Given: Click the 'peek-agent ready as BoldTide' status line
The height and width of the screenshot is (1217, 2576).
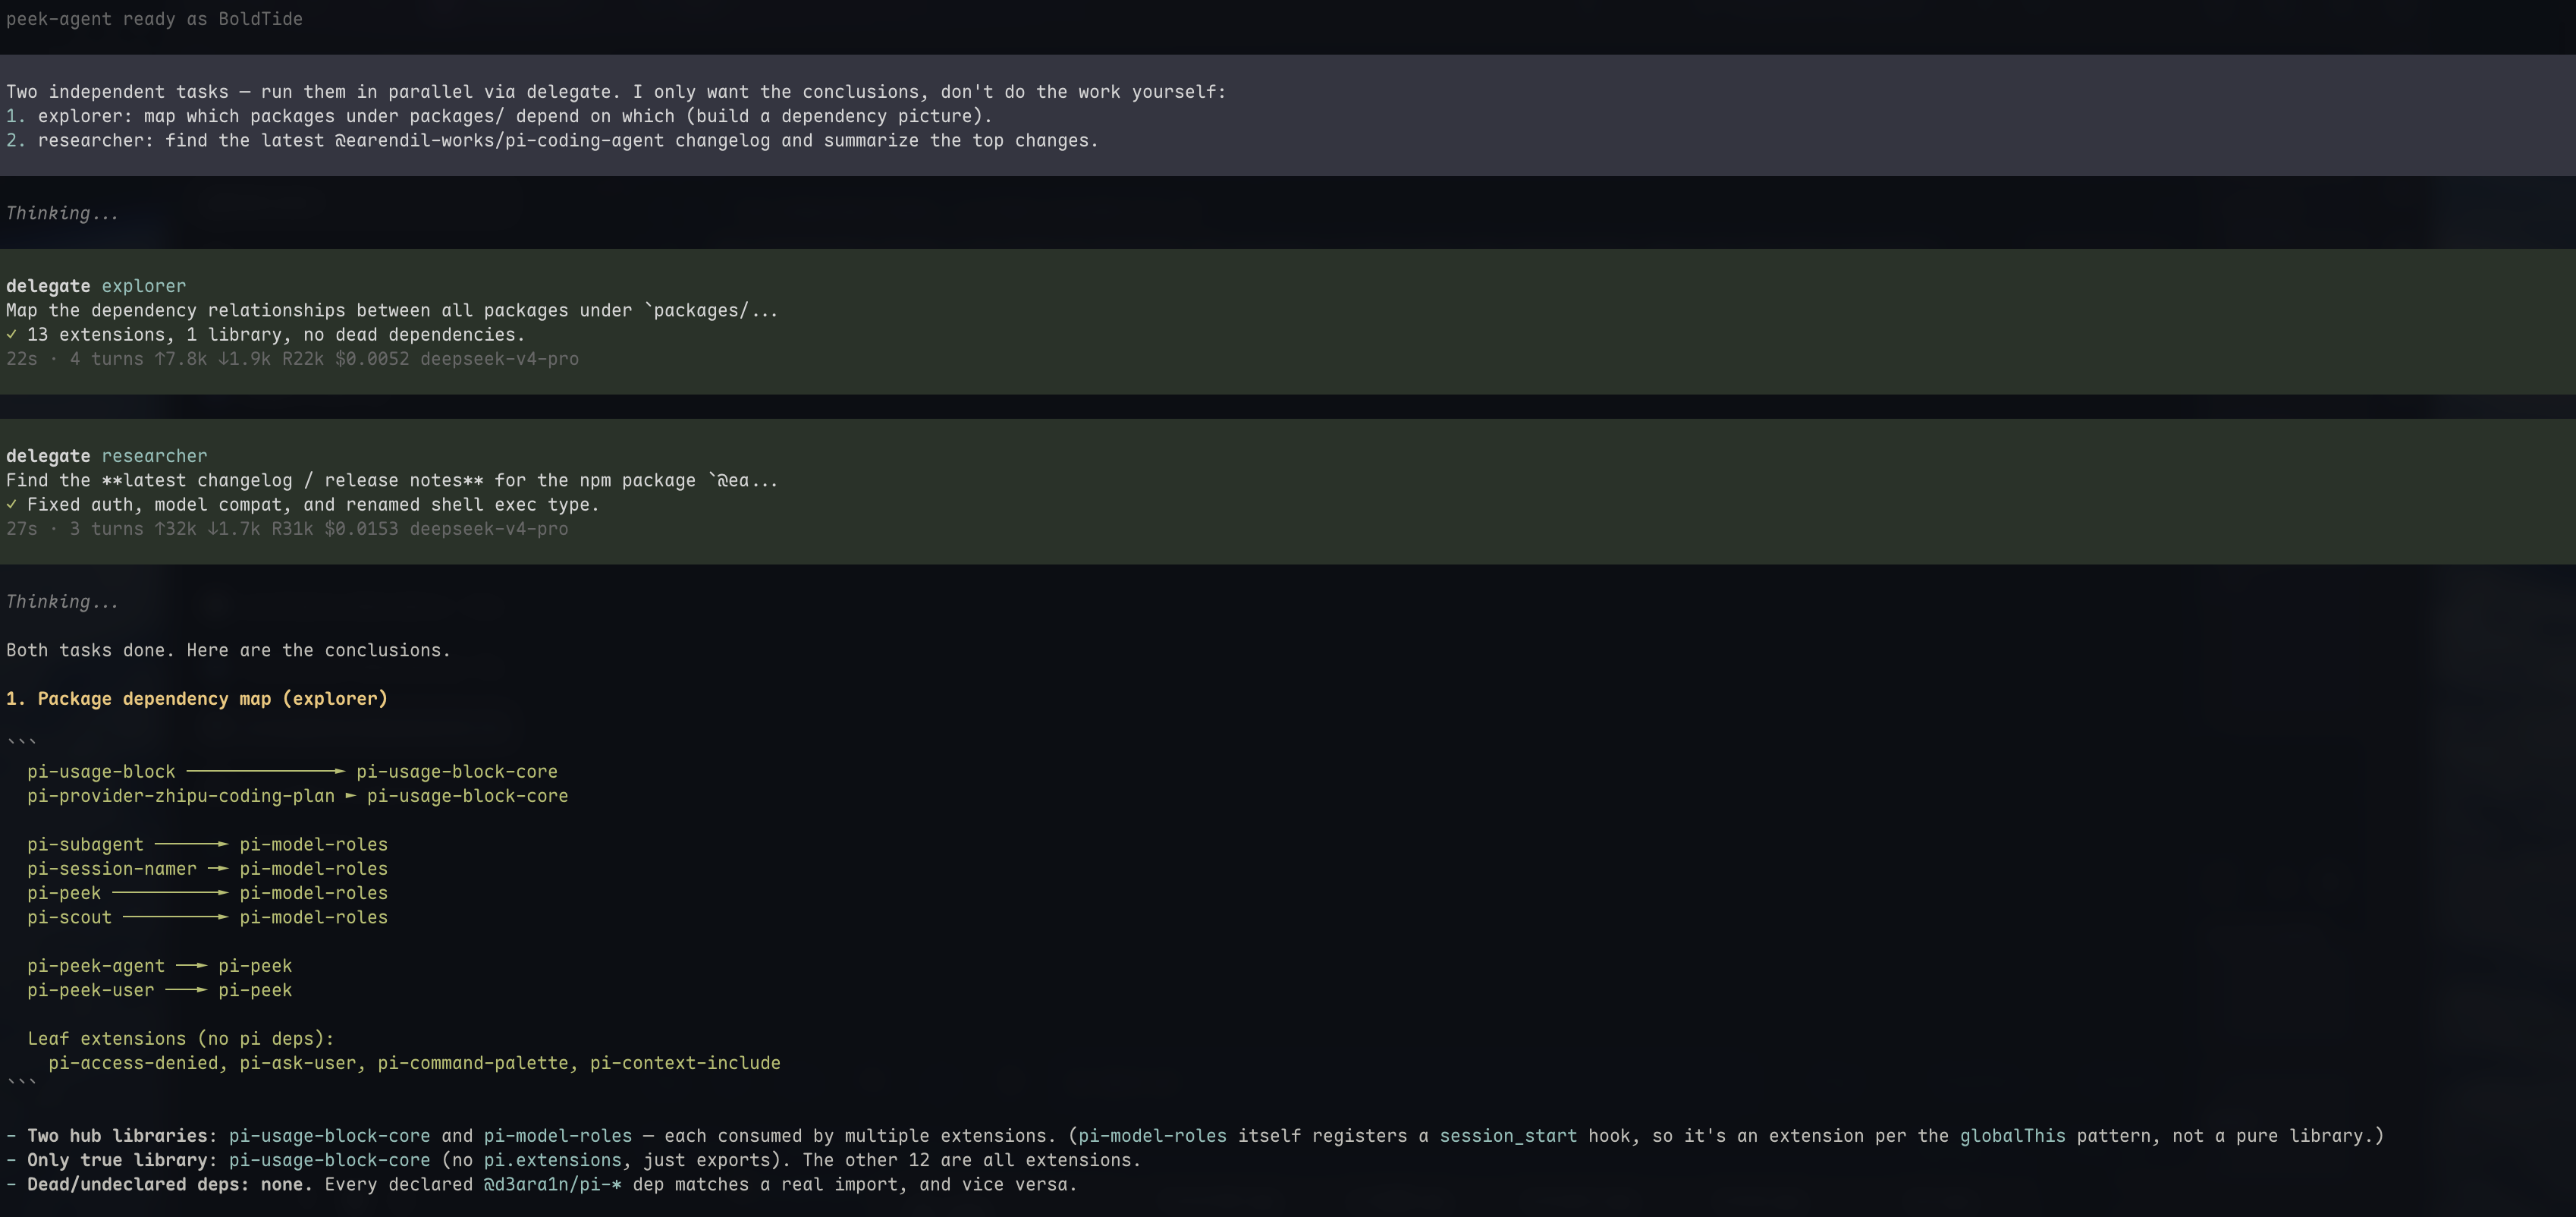Looking at the screenshot, I should coord(154,19).
